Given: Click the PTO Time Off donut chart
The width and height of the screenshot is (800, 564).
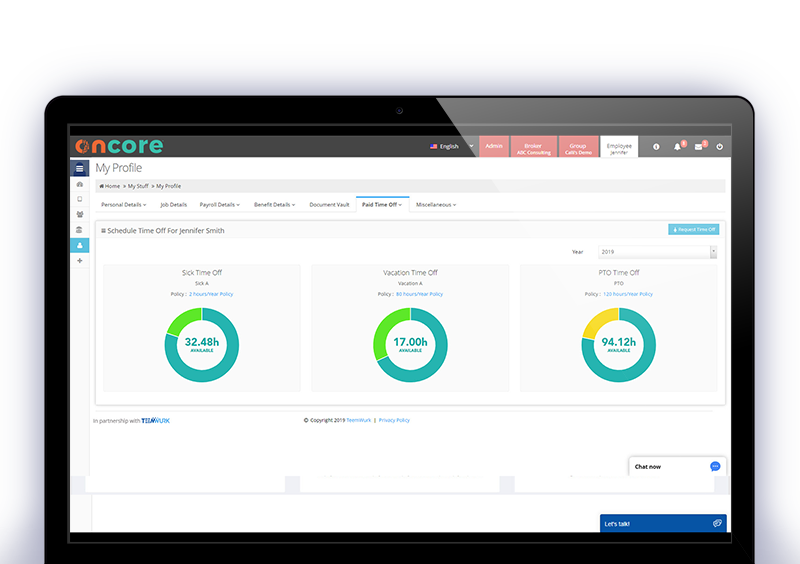Looking at the screenshot, I should click(618, 345).
